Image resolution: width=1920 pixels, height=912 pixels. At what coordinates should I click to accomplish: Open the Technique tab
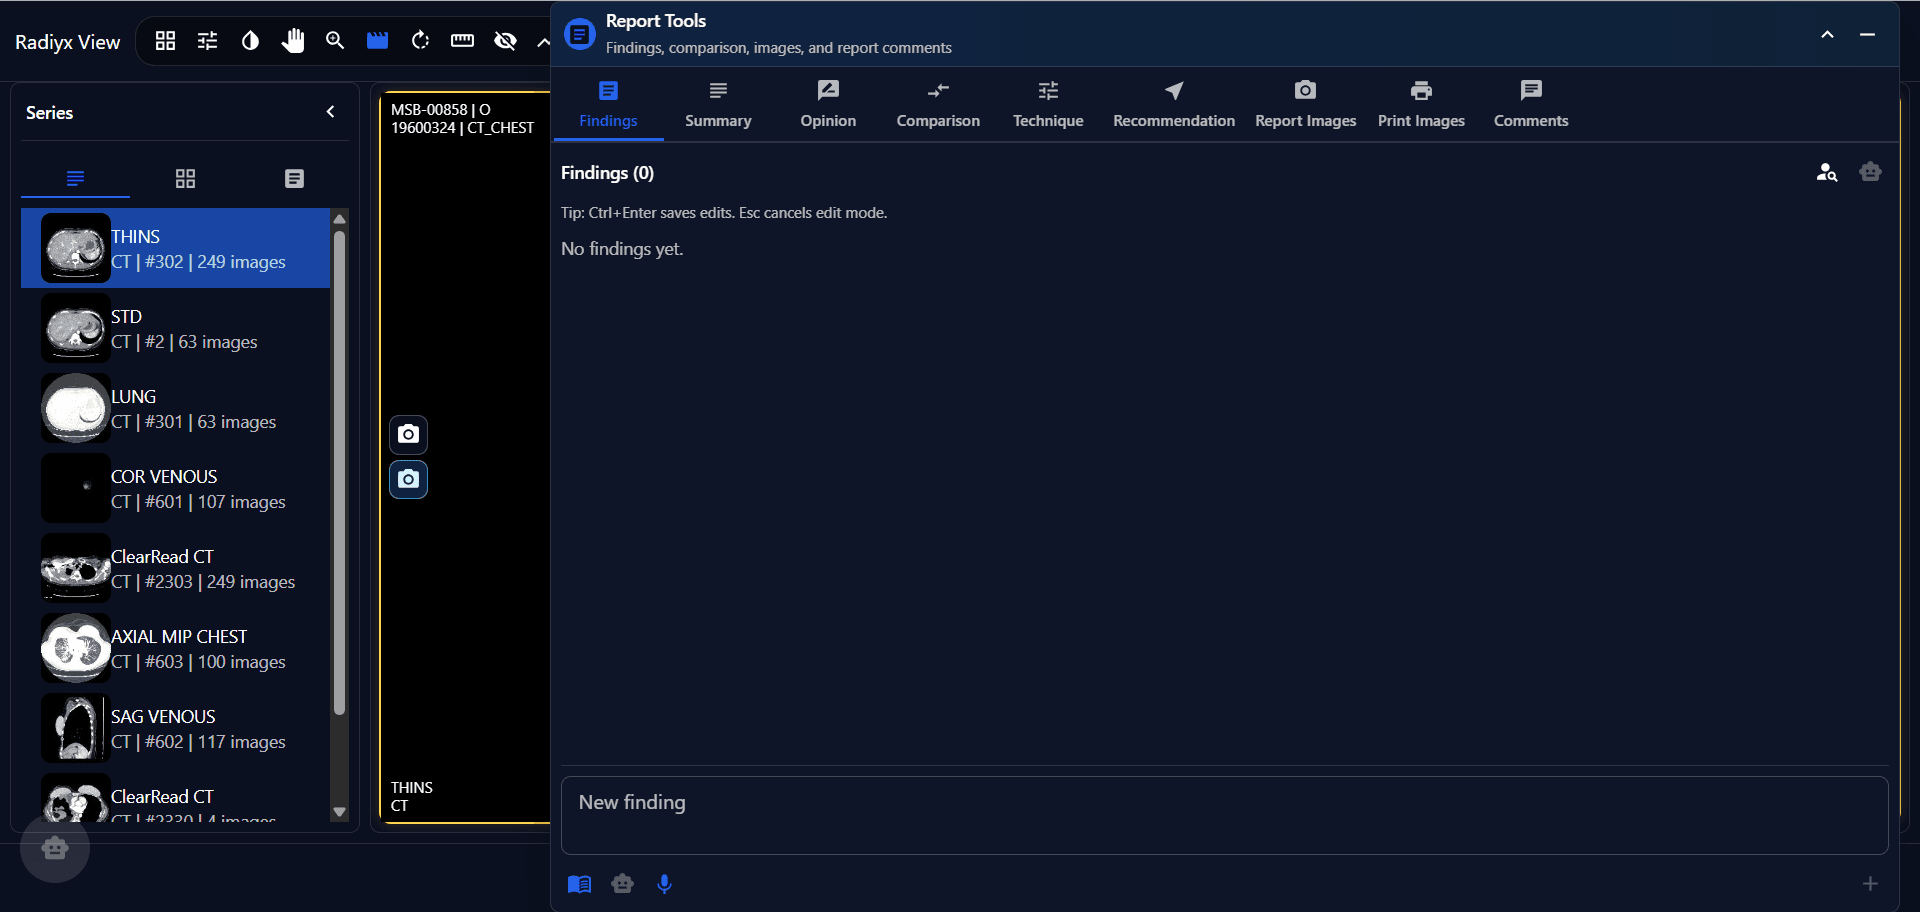[1048, 104]
